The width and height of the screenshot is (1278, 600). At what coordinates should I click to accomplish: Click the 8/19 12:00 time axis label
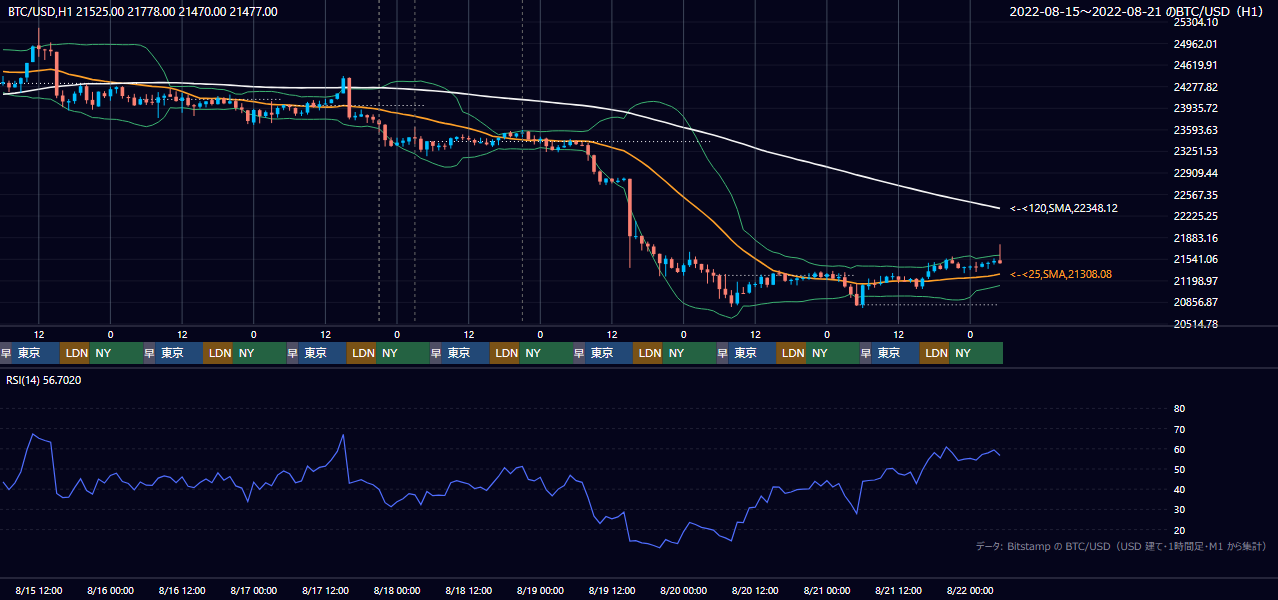[x=612, y=590]
